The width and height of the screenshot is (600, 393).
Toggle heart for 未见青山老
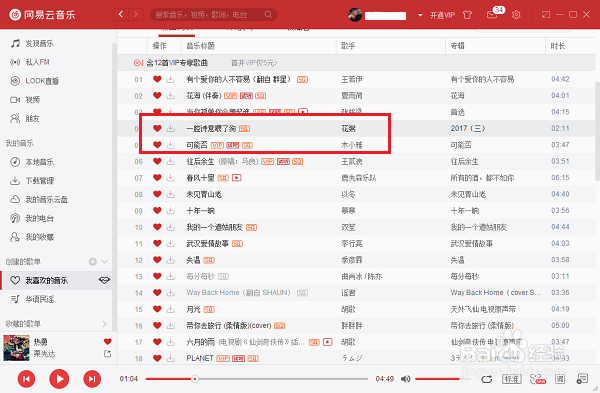tap(157, 194)
